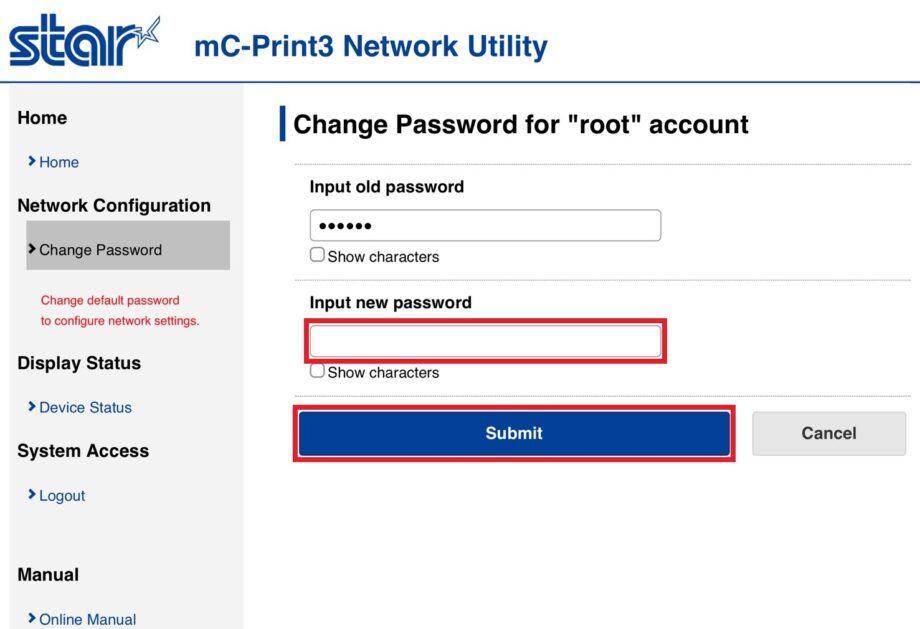Focus the Input new password field
This screenshot has width=920, height=629.
pyautogui.click(x=485, y=341)
